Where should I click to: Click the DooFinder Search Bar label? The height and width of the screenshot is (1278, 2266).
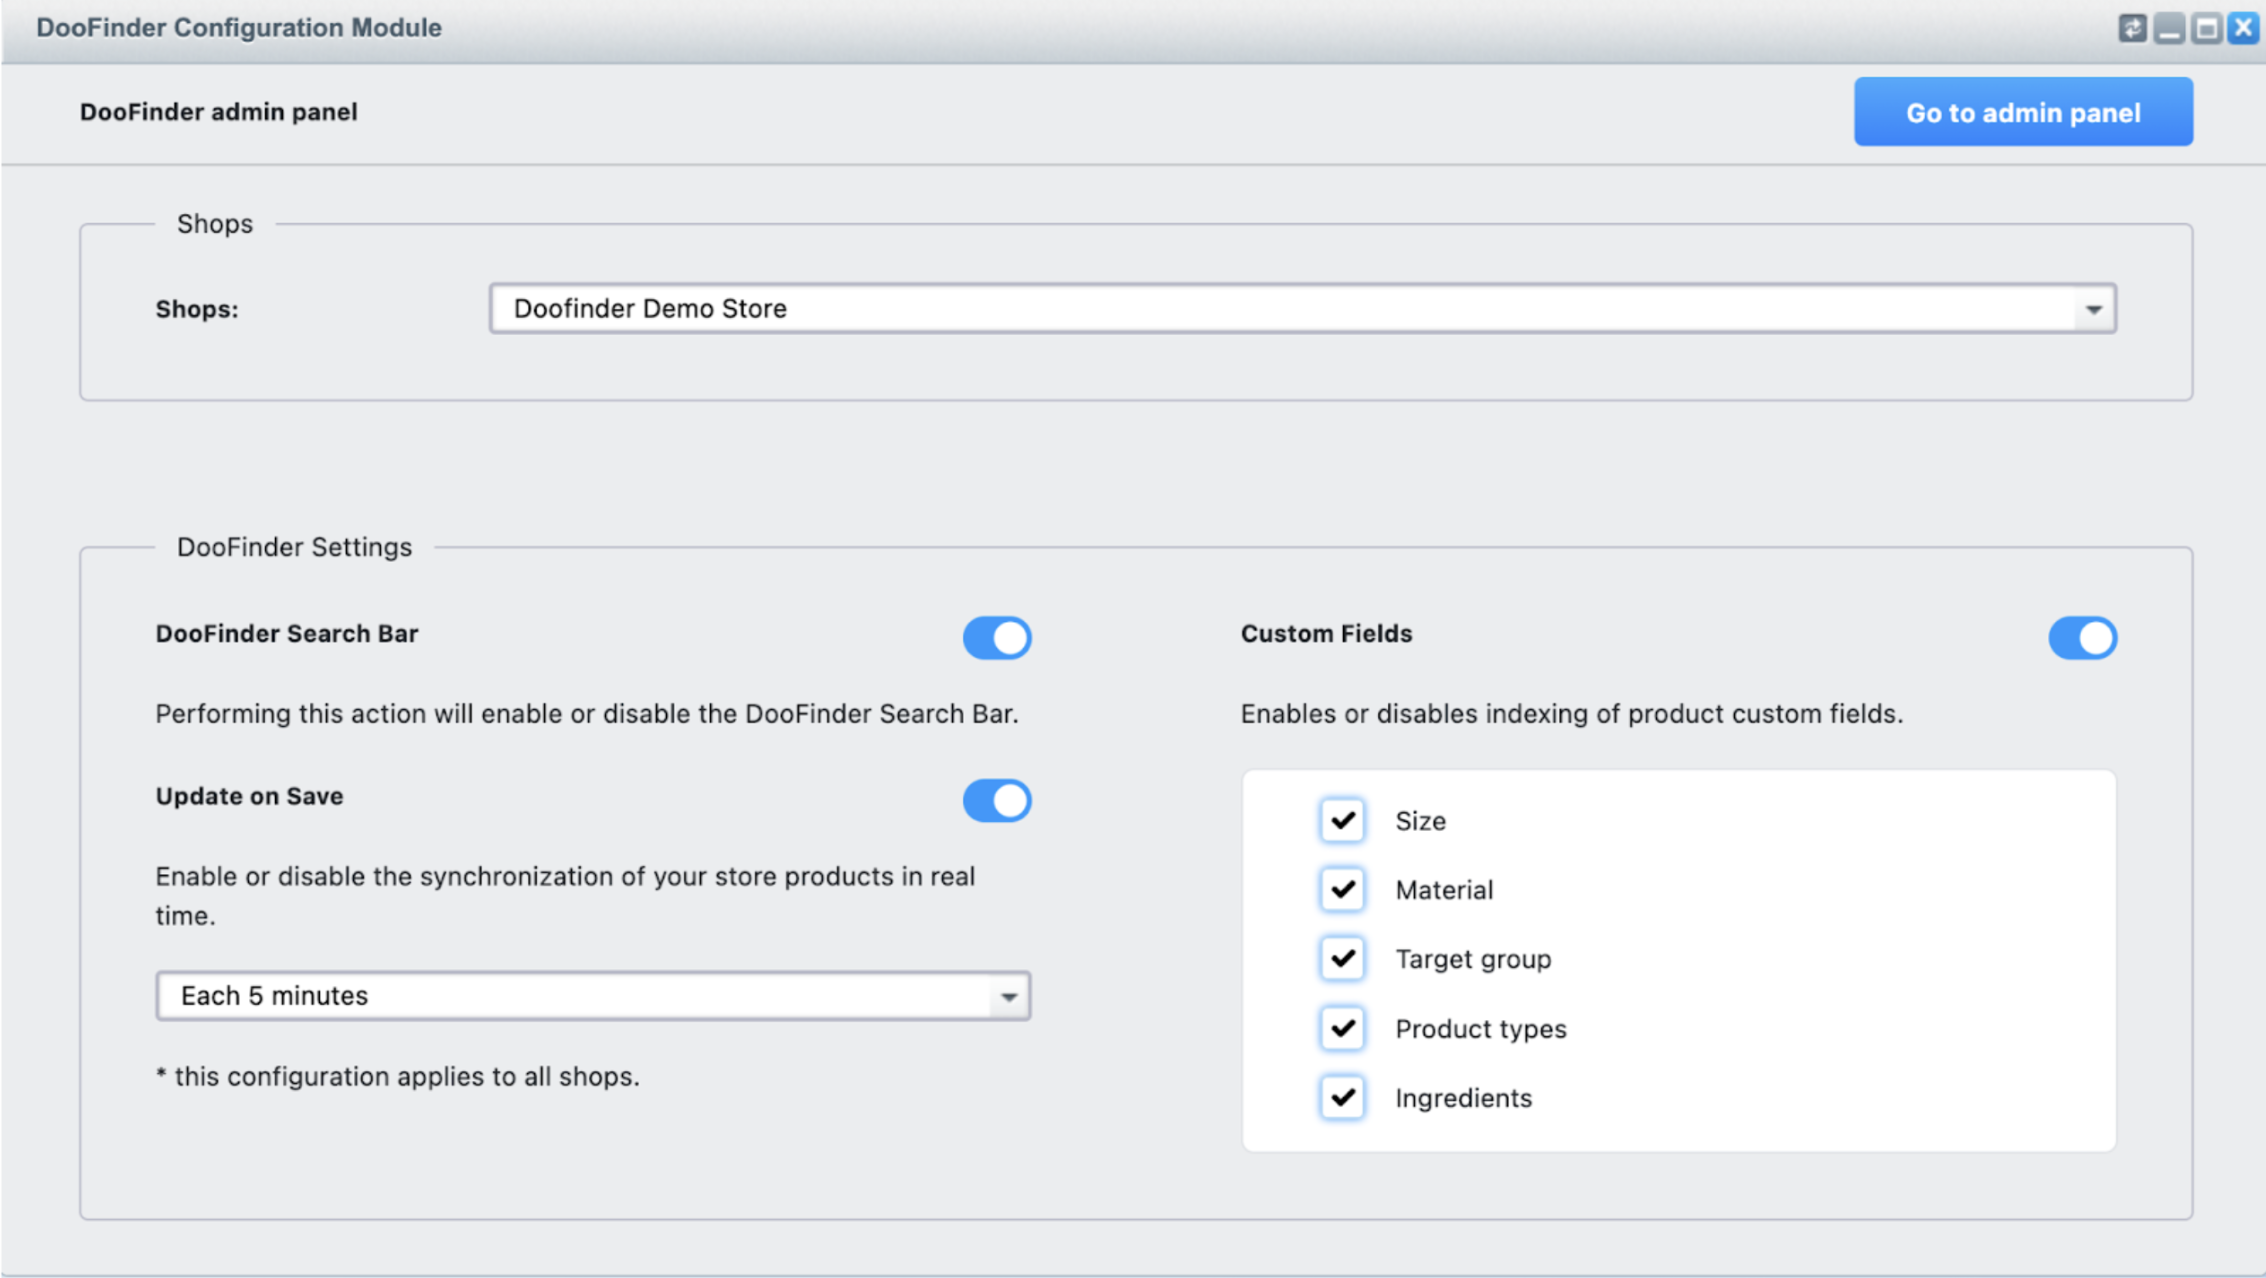287,634
